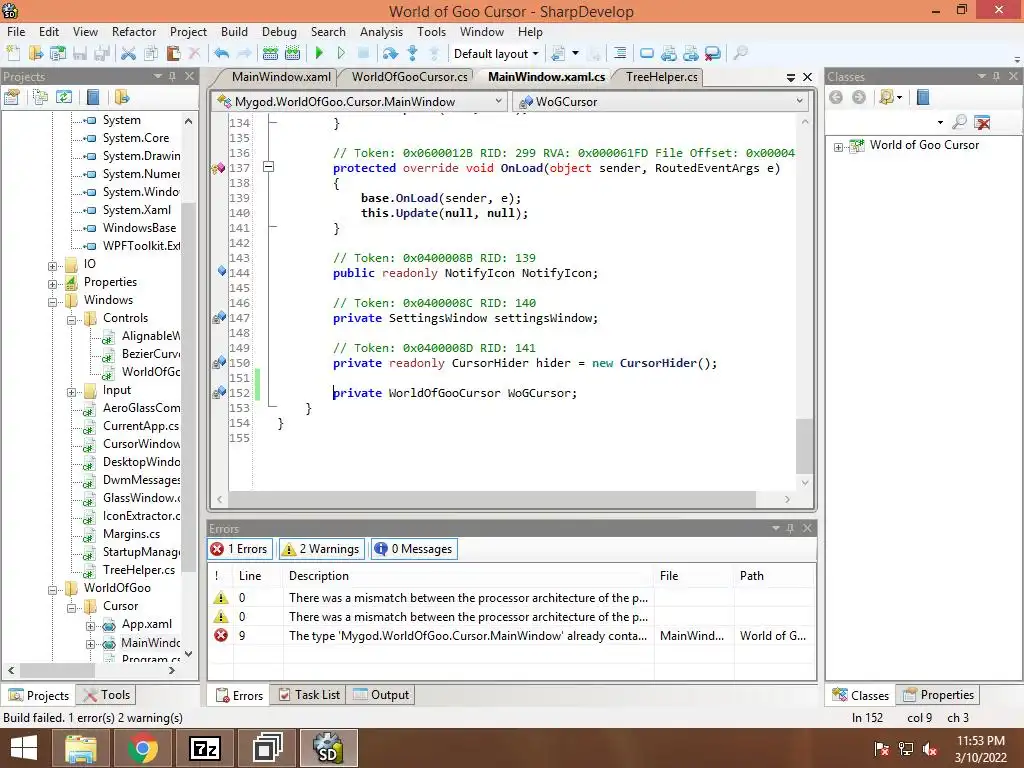Select the System.Core reference
The image size is (1024, 768).
136,138
